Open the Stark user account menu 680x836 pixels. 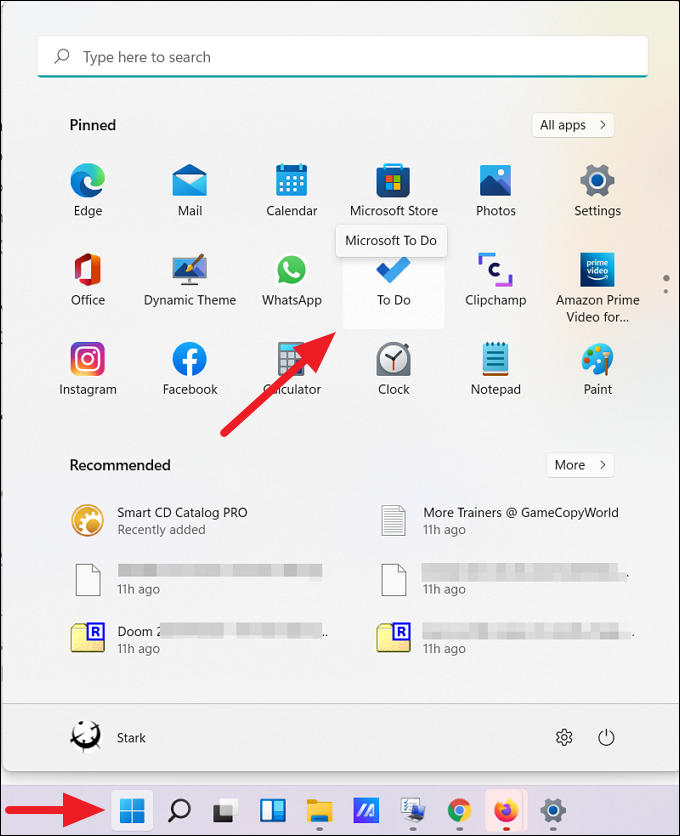pos(108,737)
